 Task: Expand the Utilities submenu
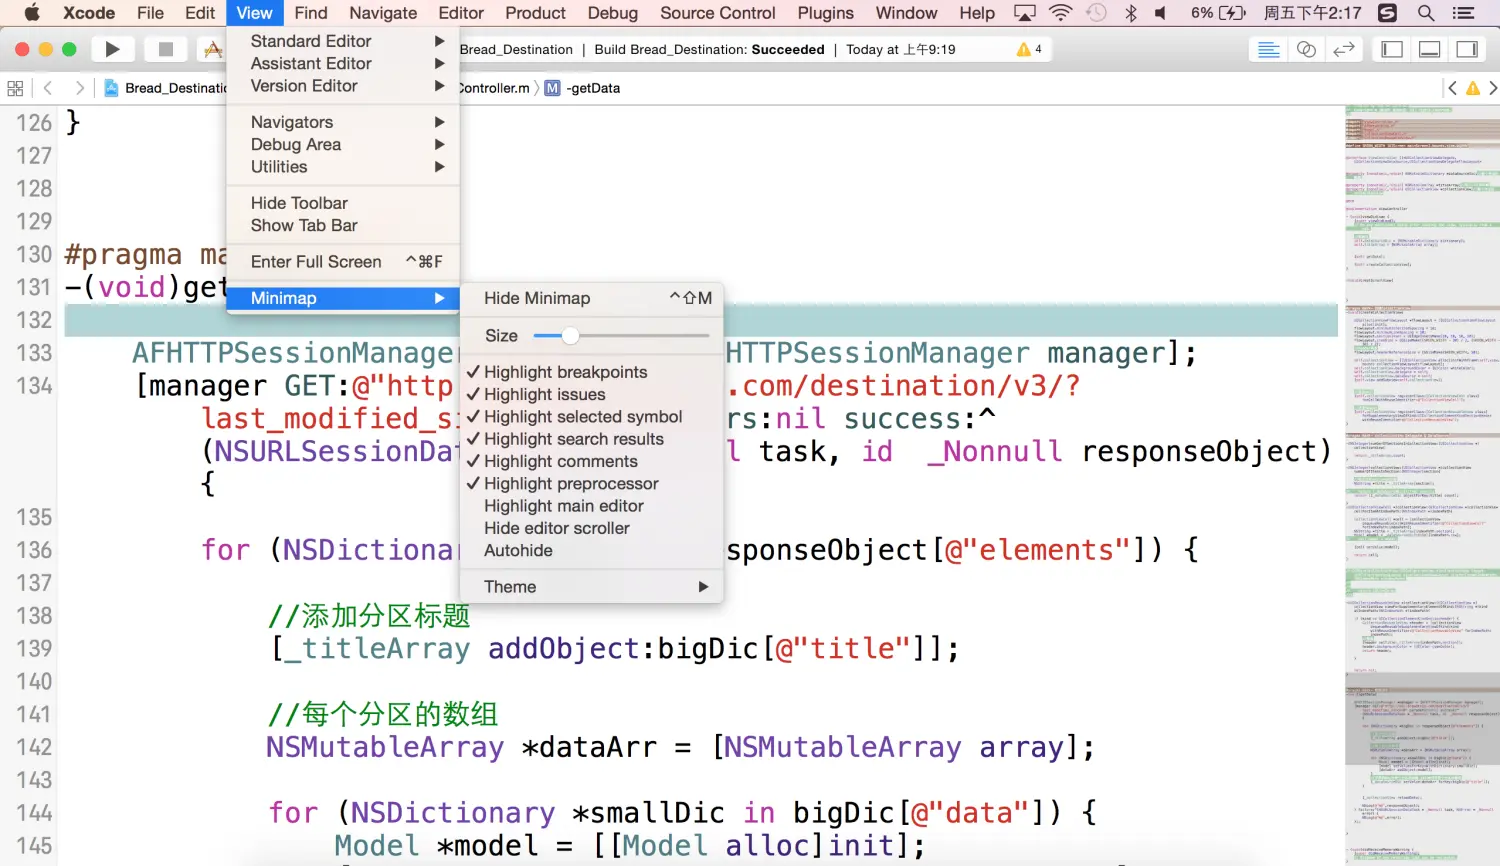coord(343,167)
